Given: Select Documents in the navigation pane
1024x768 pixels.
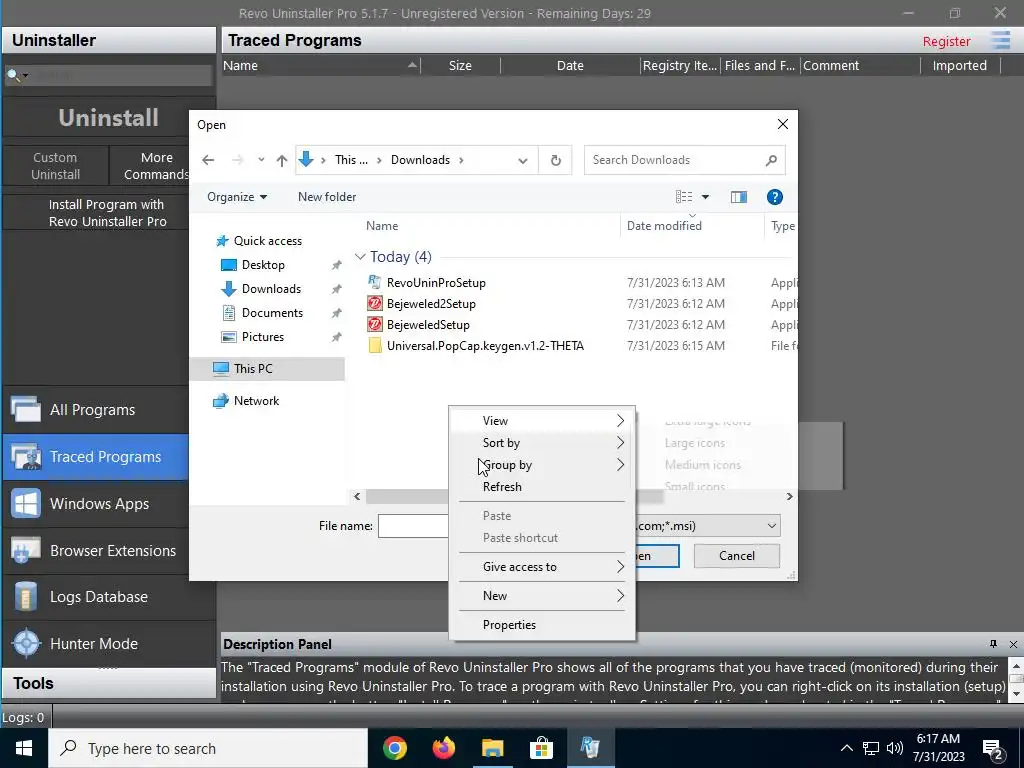Looking at the screenshot, I should coord(272,313).
